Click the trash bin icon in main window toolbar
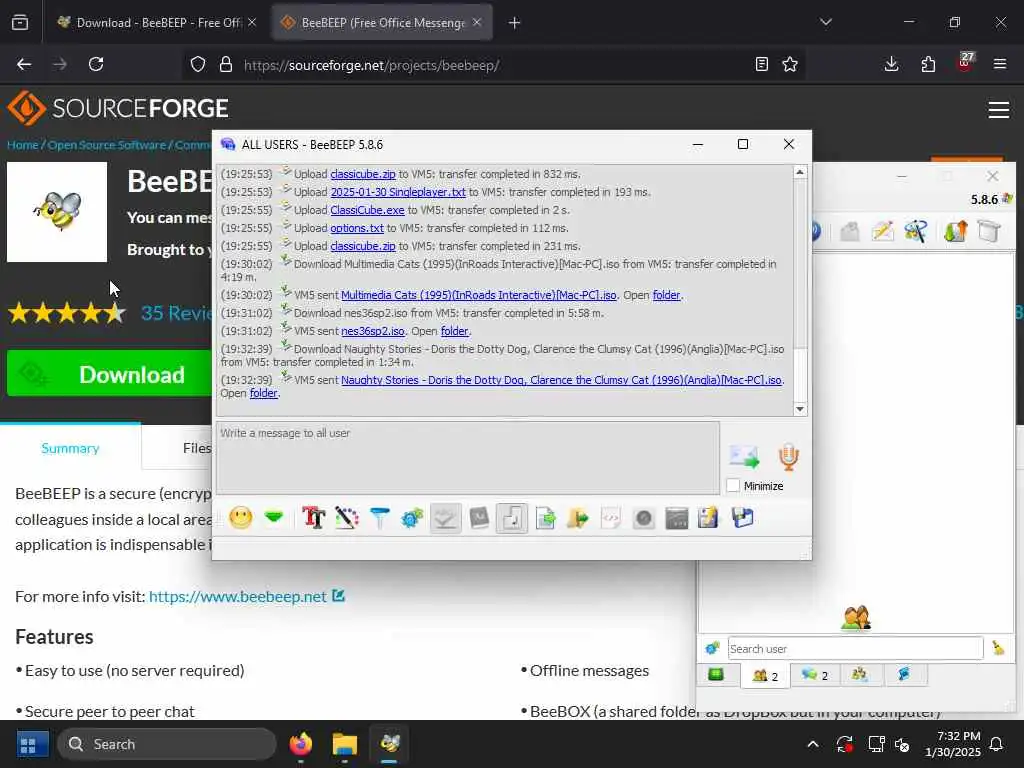The width and height of the screenshot is (1024, 768). (989, 231)
